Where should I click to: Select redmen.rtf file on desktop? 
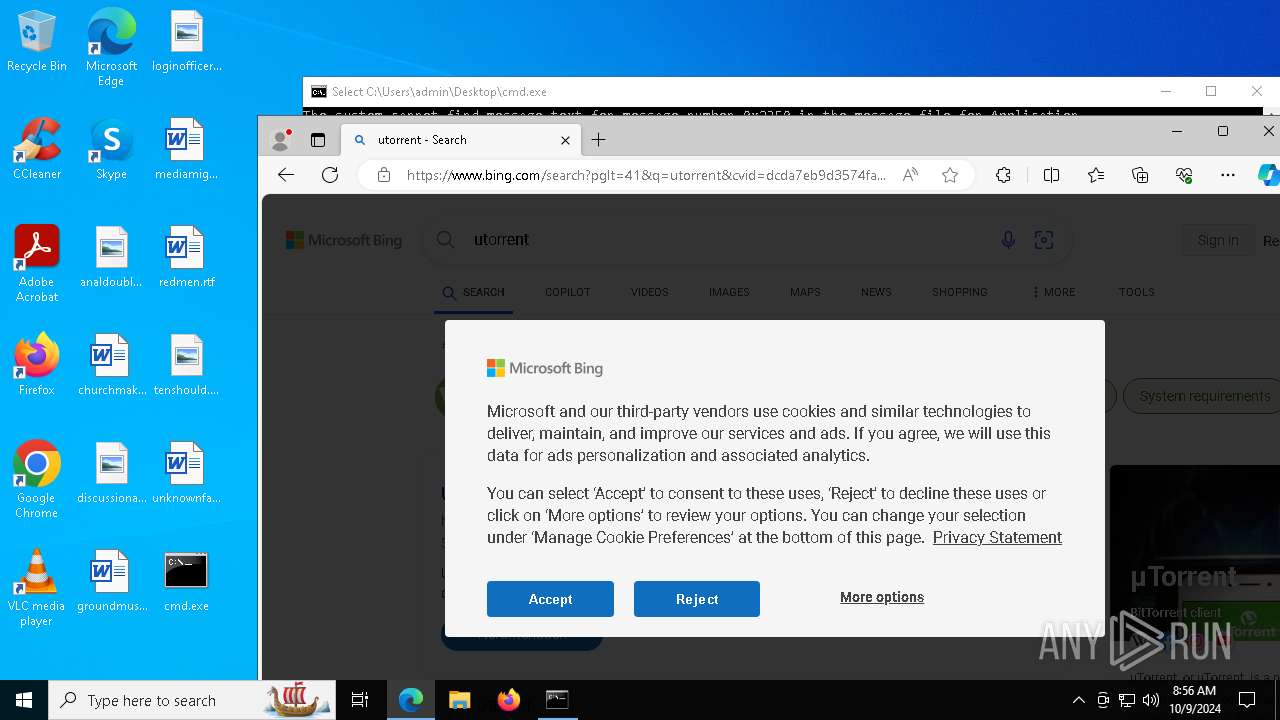186,257
